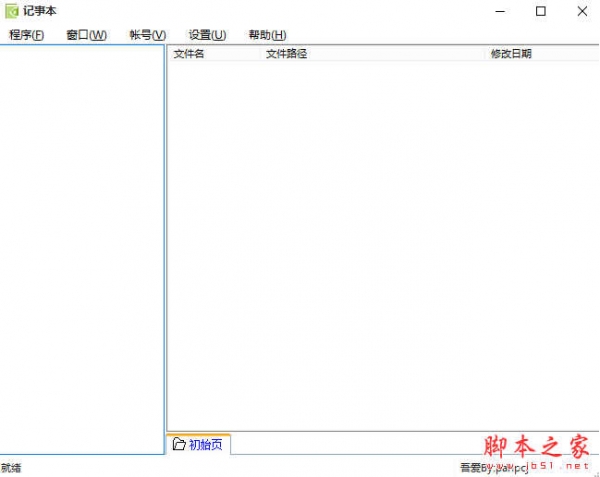Open the 帐号(V) menu
Screen dimensions: 600x477
[148, 35]
